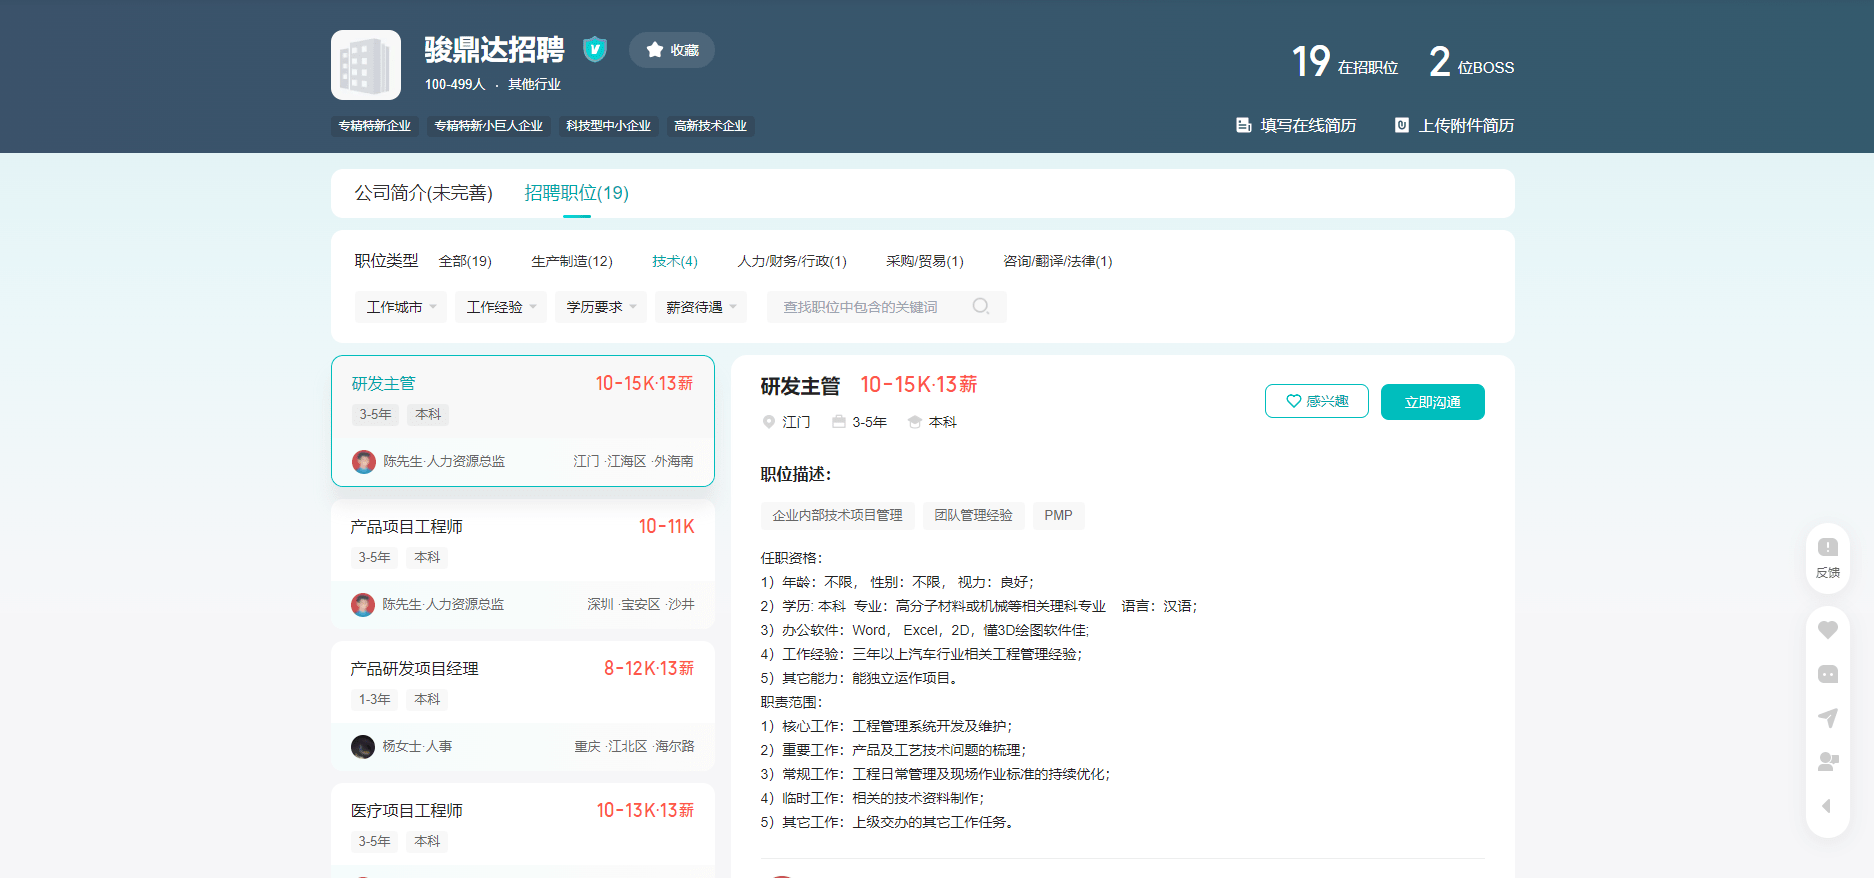This screenshot has height=878, width=1874.
Task: Click the 专精特新企业 tag
Action: pos(375,126)
